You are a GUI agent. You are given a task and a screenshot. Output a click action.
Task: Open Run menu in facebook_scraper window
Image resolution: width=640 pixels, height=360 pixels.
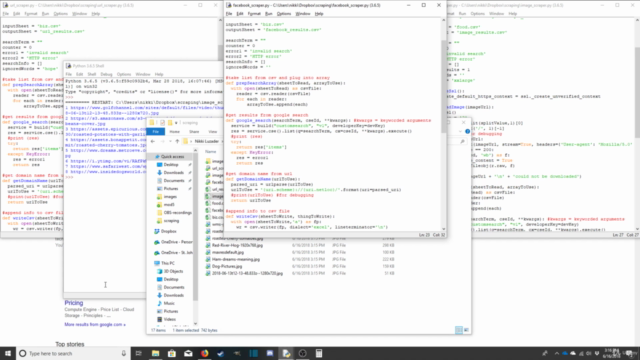tap(269, 14)
